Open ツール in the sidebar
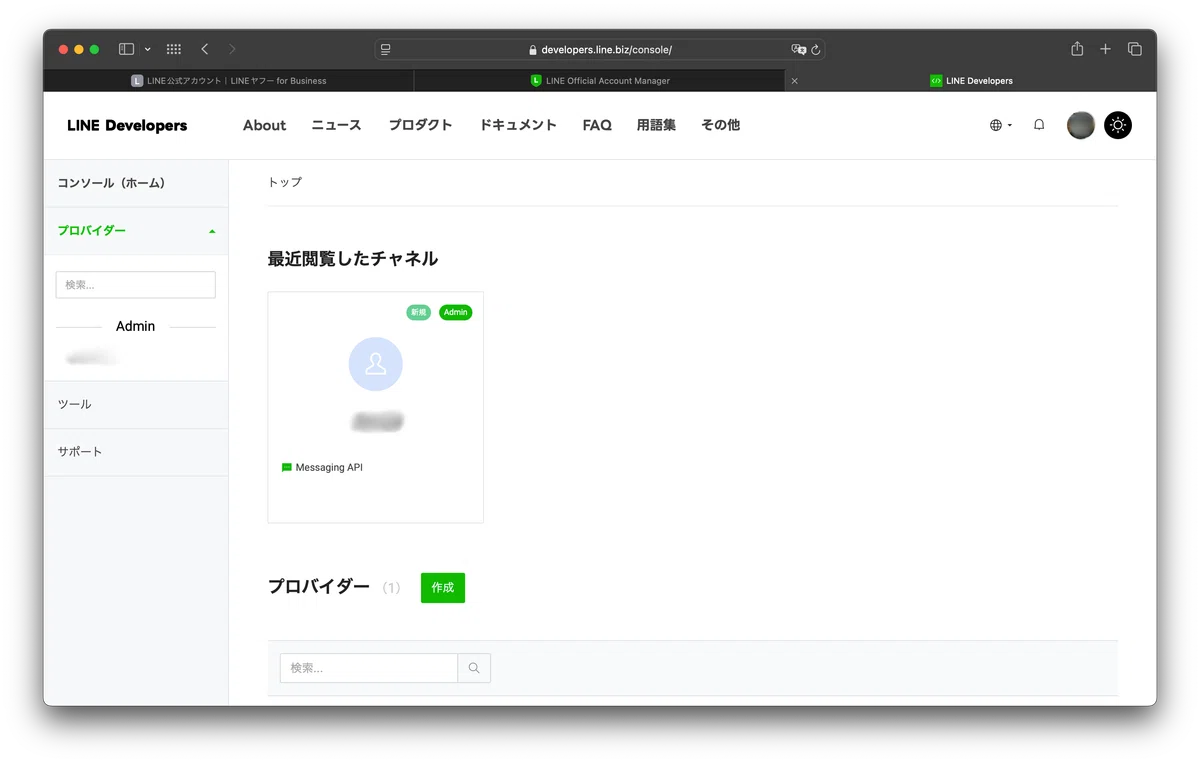Image resolution: width=1200 pixels, height=763 pixels. [x=136, y=404]
